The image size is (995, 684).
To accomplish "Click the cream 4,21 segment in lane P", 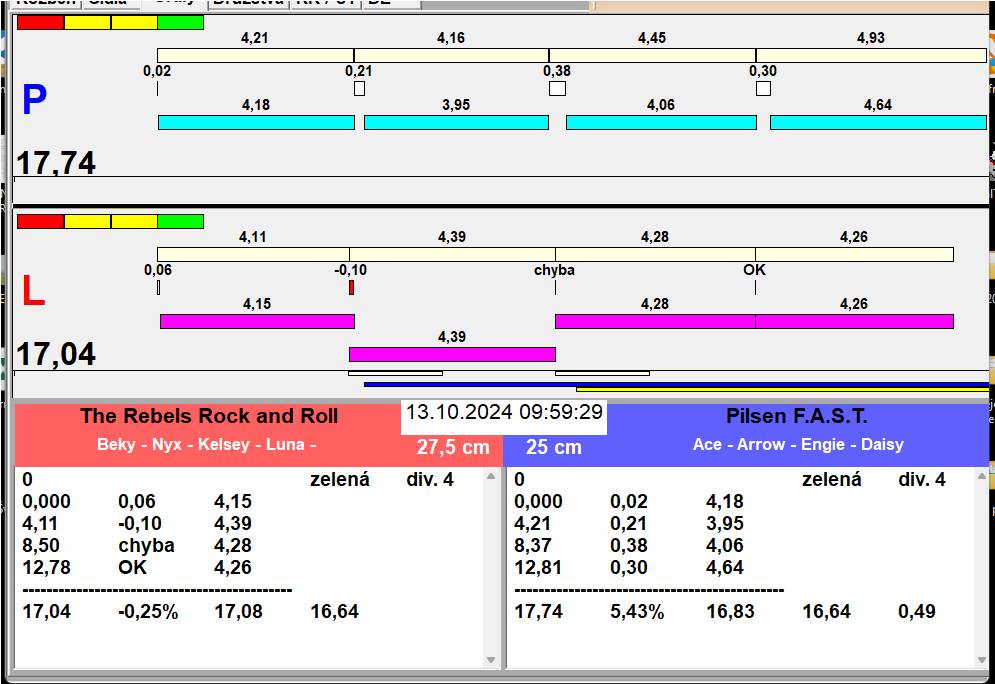I will [x=255, y=55].
